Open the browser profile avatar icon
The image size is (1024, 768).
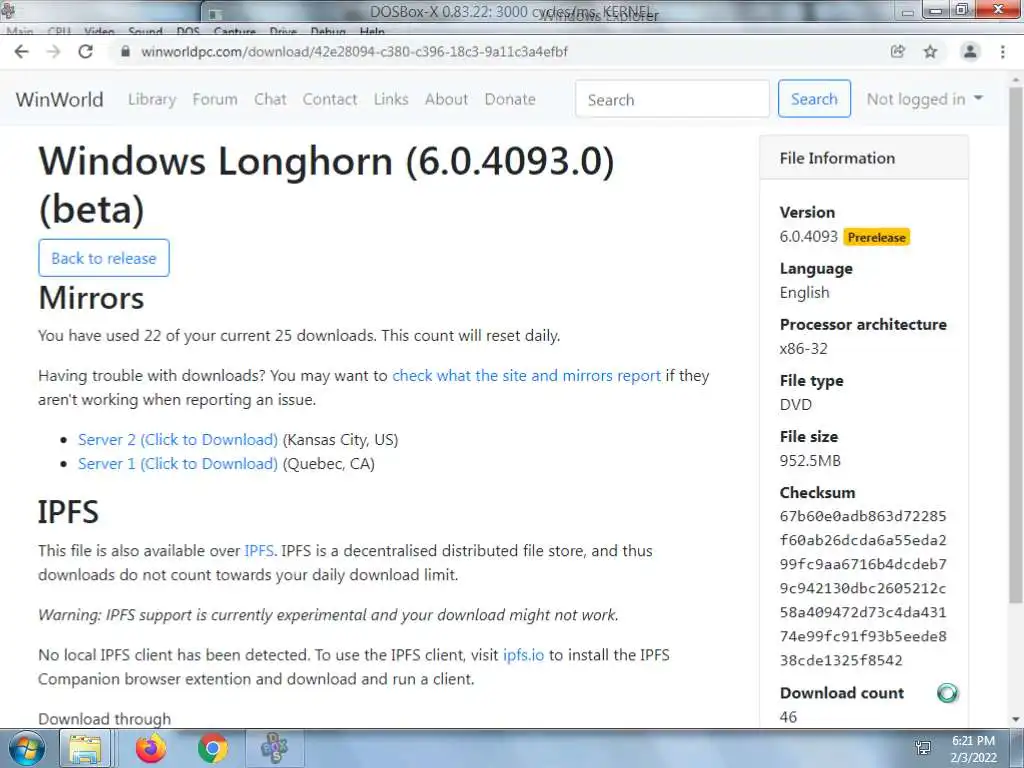click(x=970, y=52)
